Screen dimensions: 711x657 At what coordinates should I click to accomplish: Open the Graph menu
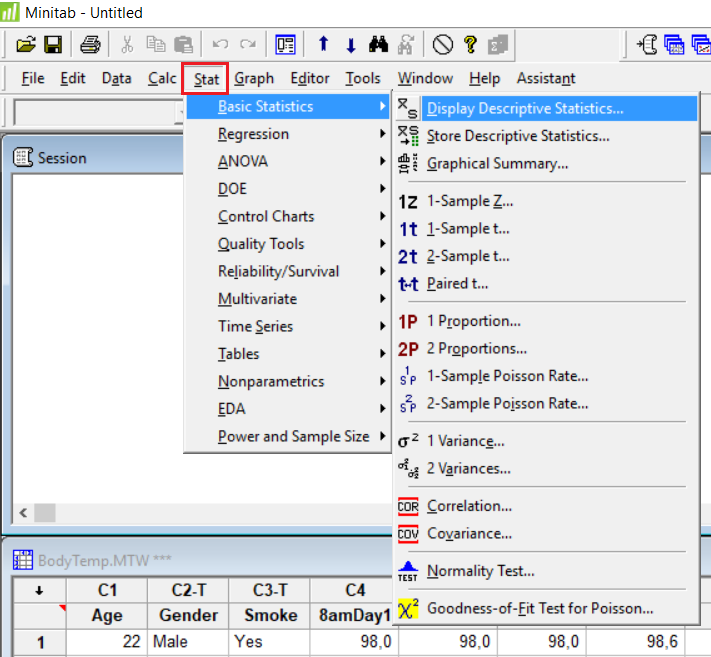(254, 78)
